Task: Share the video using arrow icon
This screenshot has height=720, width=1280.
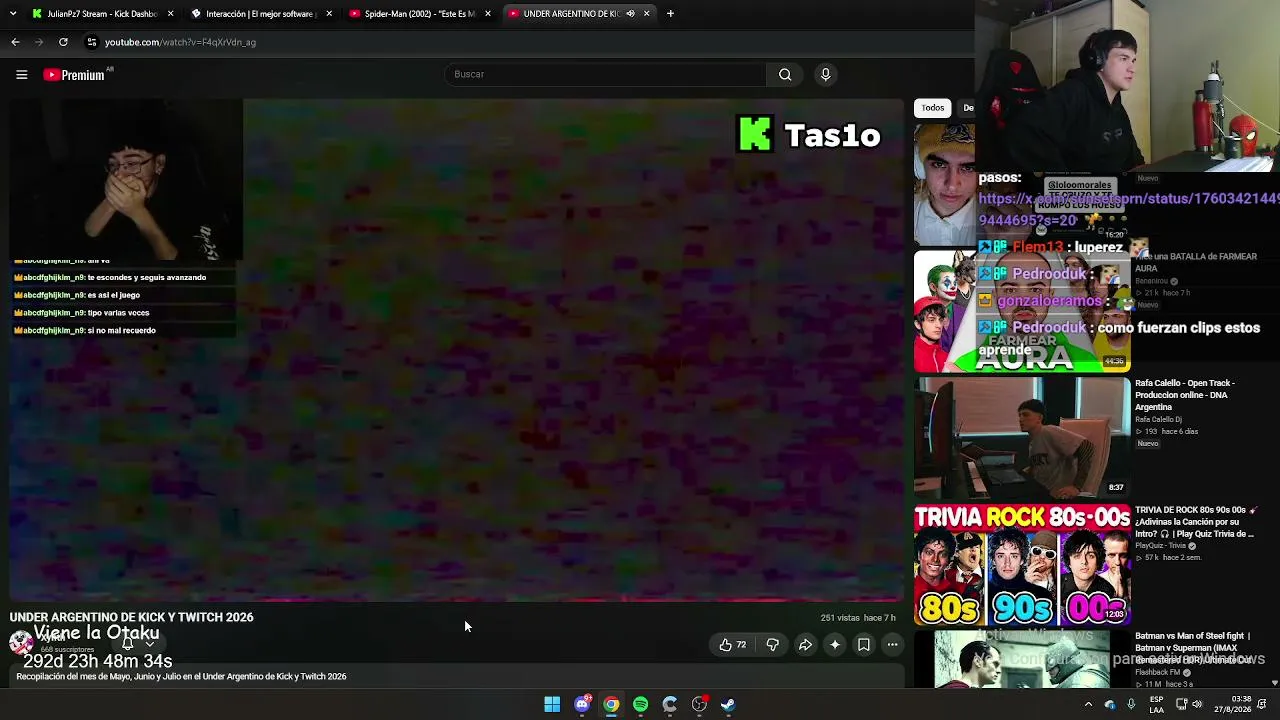Action: coord(804,645)
